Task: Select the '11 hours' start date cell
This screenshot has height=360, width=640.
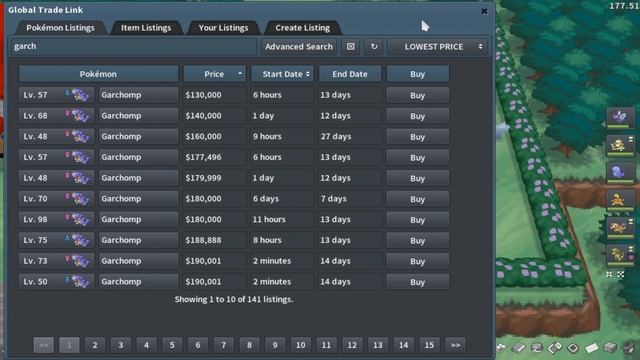Action: click(282, 219)
